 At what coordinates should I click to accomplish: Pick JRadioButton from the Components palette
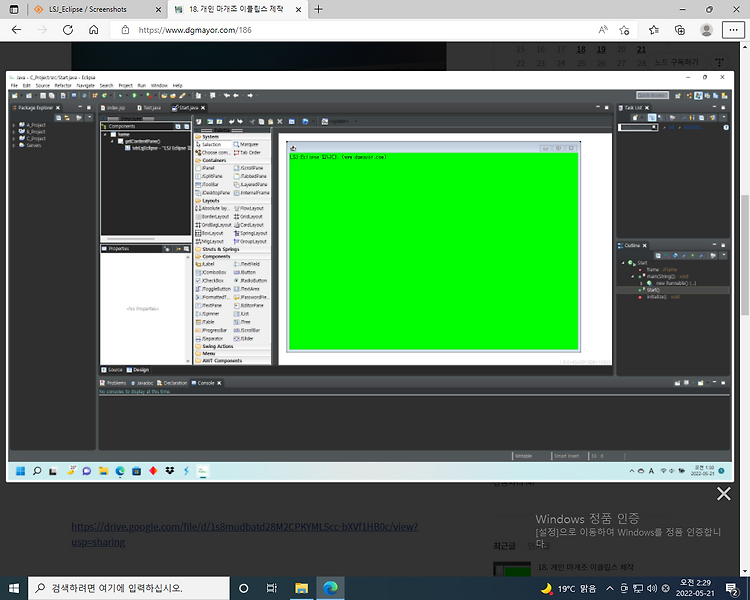250,280
